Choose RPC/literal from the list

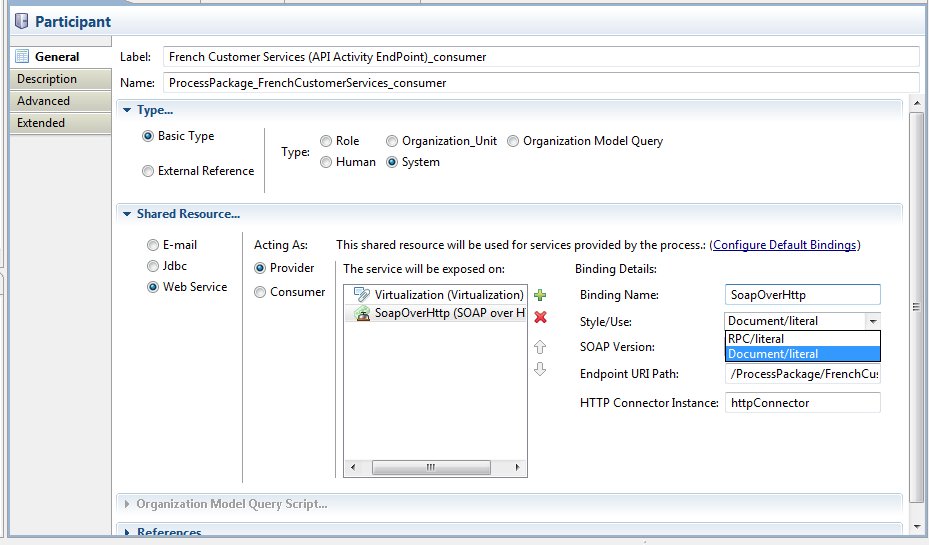coord(802,339)
